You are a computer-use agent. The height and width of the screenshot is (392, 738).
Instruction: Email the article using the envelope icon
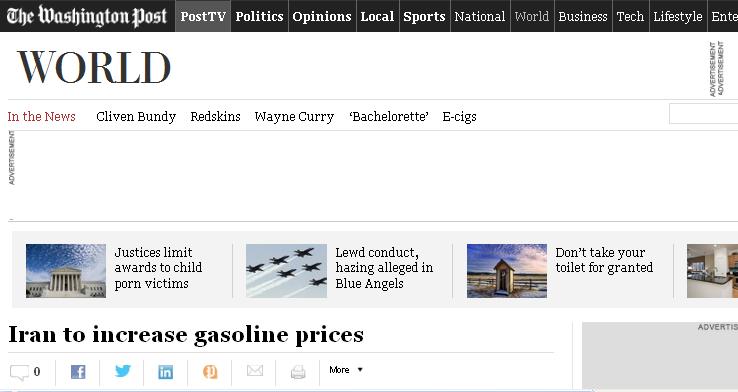[x=255, y=370]
